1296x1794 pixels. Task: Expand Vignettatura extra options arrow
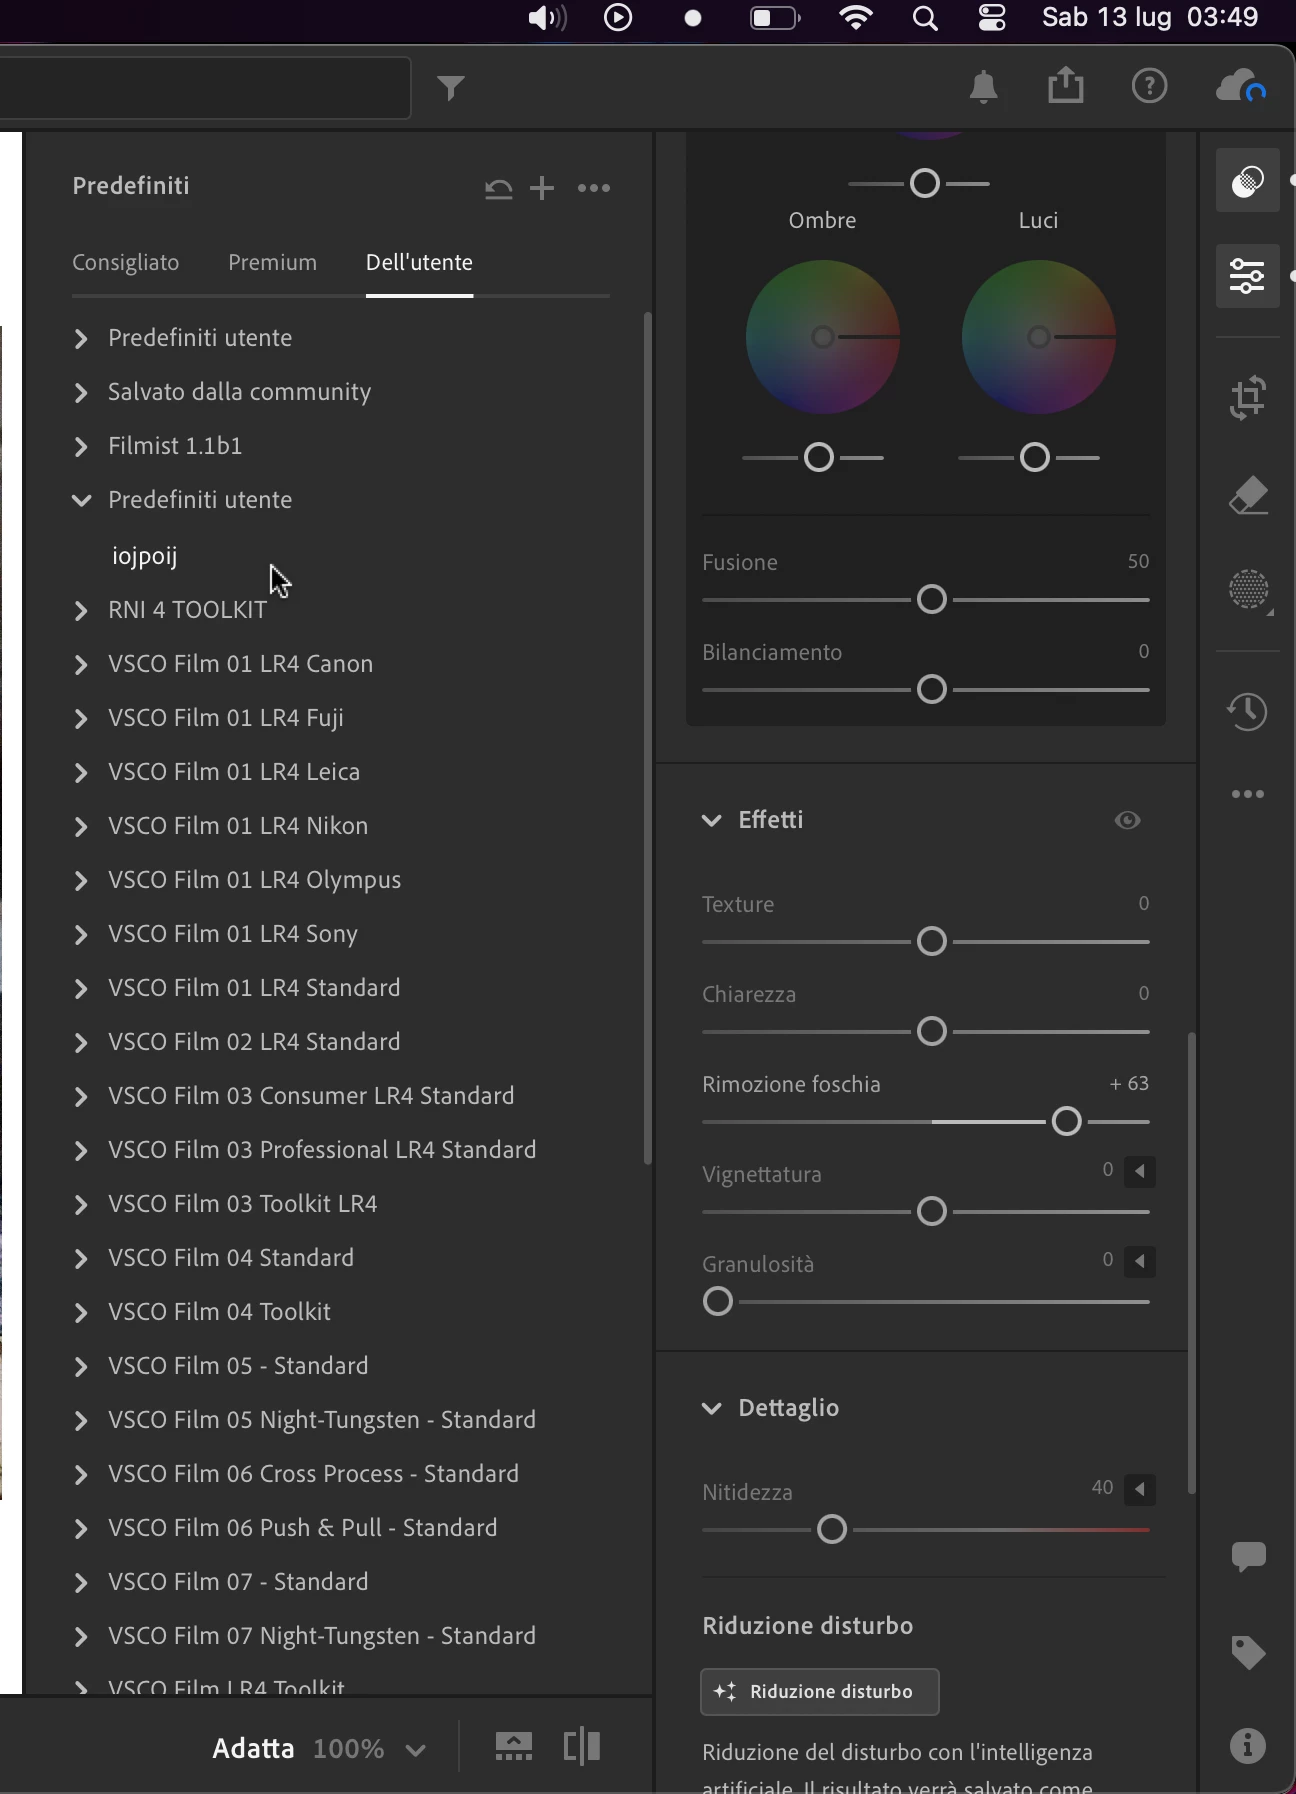click(x=1140, y=1171)
